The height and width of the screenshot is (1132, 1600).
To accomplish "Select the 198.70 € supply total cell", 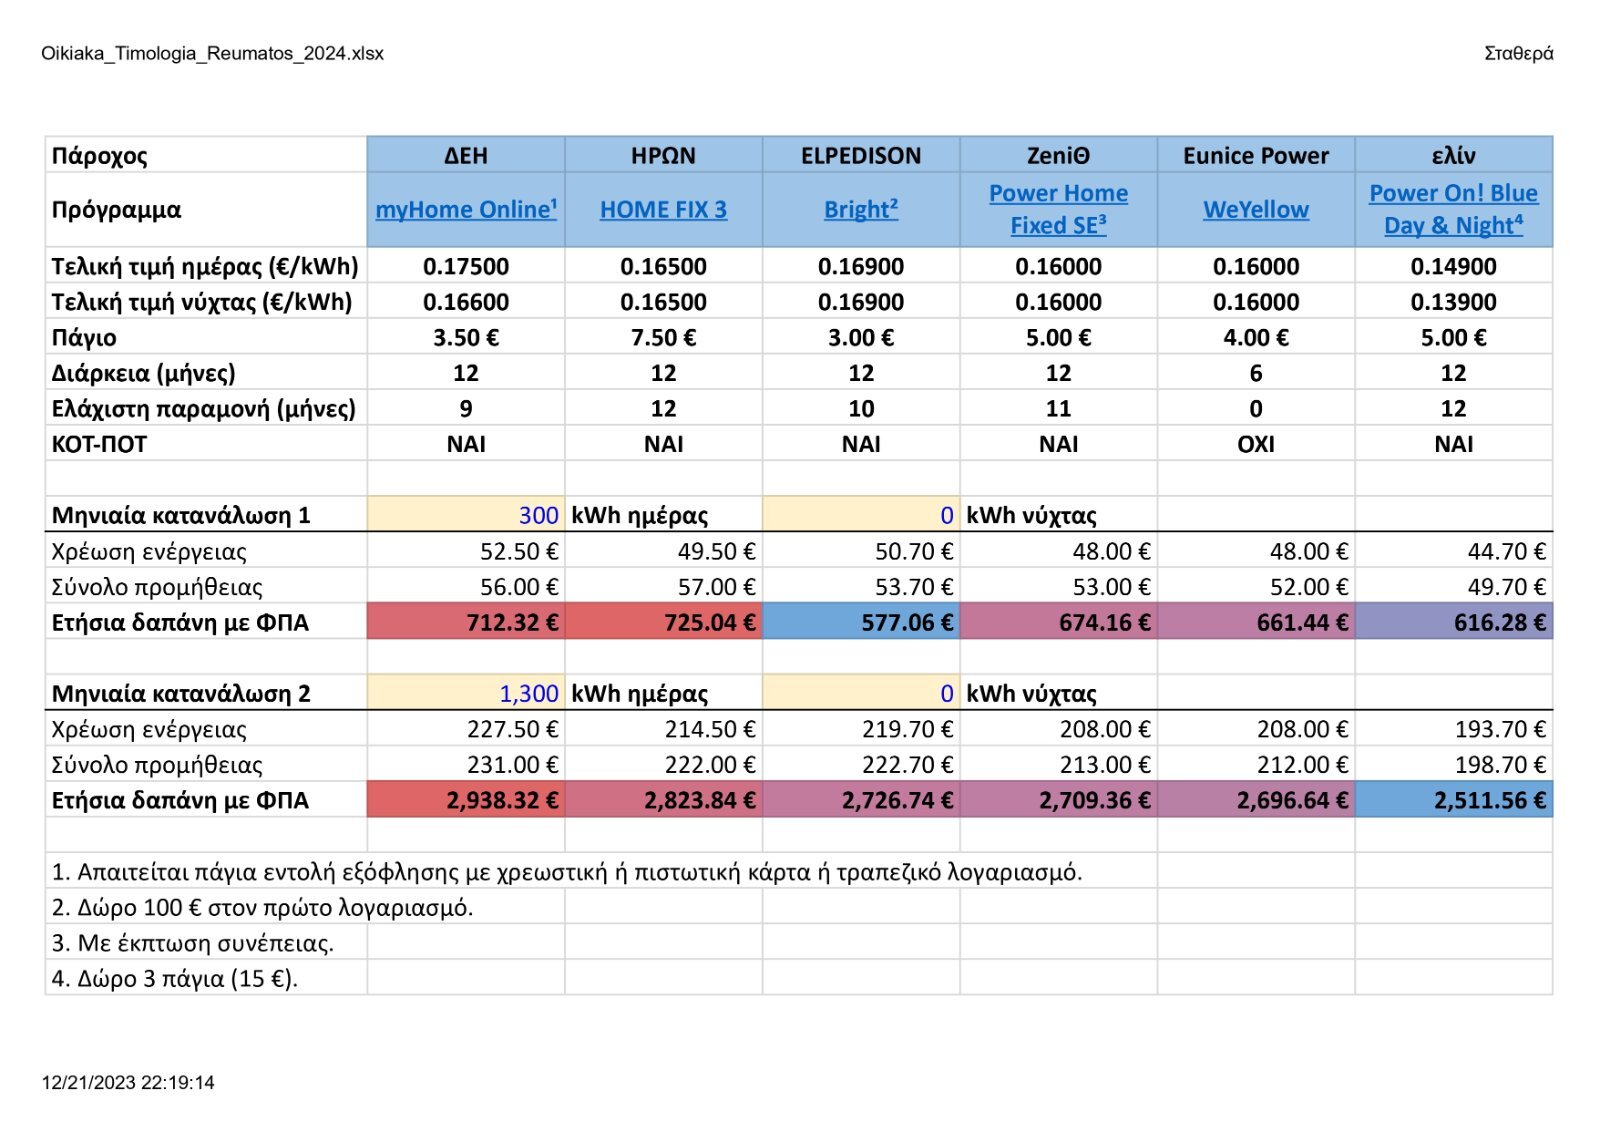I will click(x=1453, y=764).
